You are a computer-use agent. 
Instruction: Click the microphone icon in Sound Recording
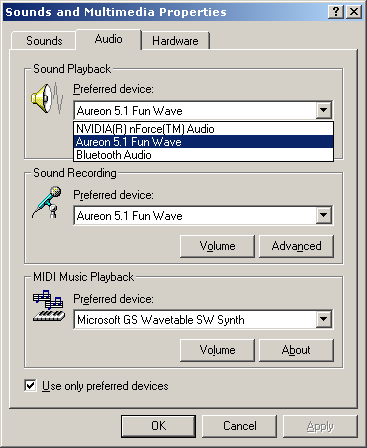[x=47, y=202]
